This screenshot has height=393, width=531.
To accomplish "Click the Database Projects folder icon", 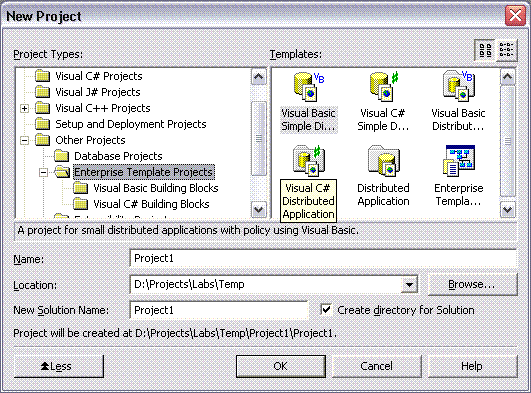I will pos(62,156).
